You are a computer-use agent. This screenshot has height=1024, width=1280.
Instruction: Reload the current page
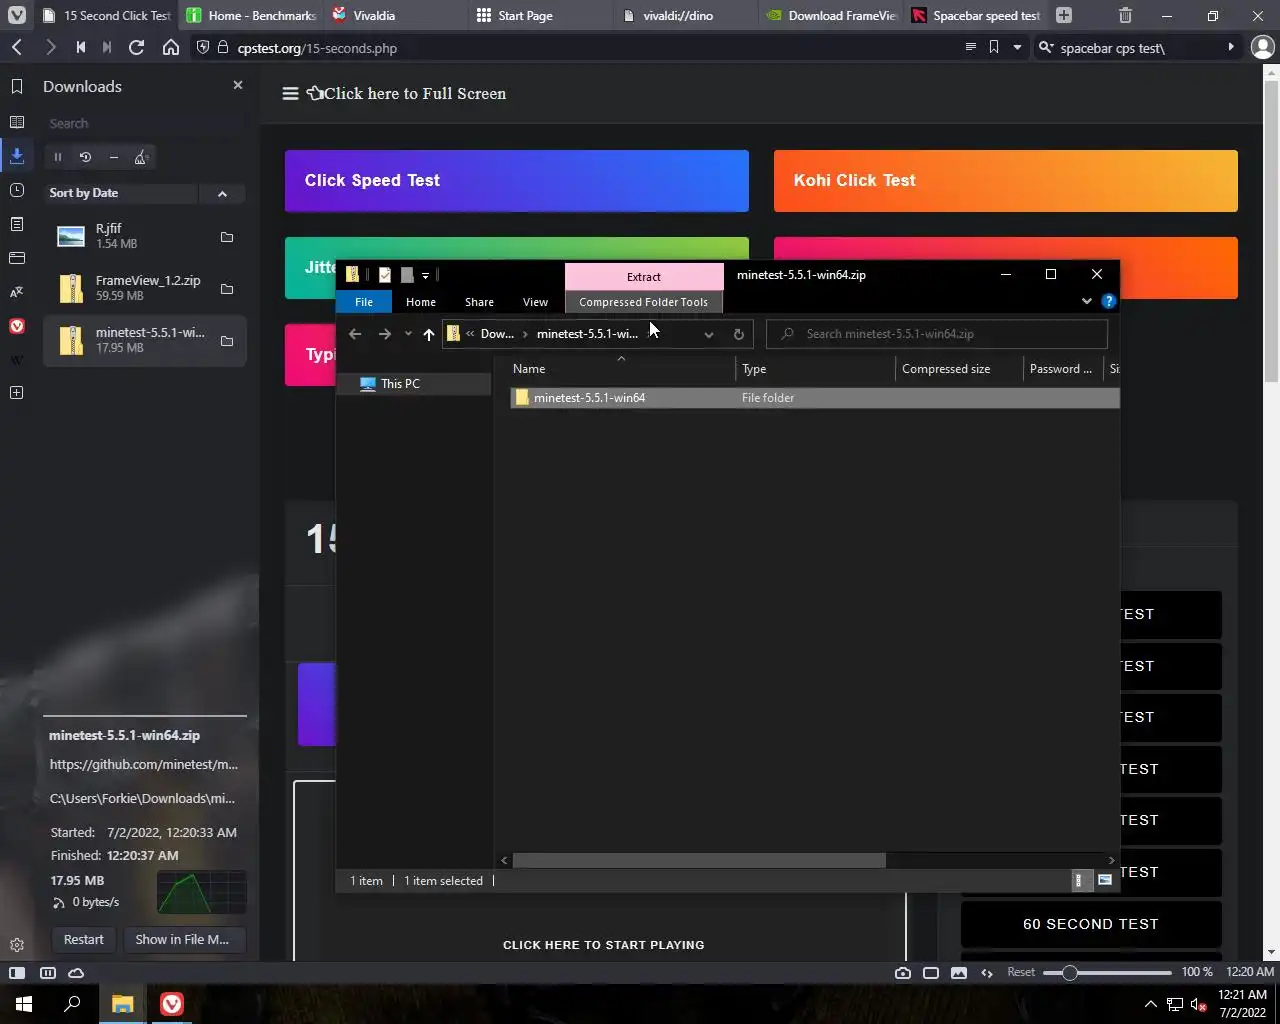coord(137,47)
